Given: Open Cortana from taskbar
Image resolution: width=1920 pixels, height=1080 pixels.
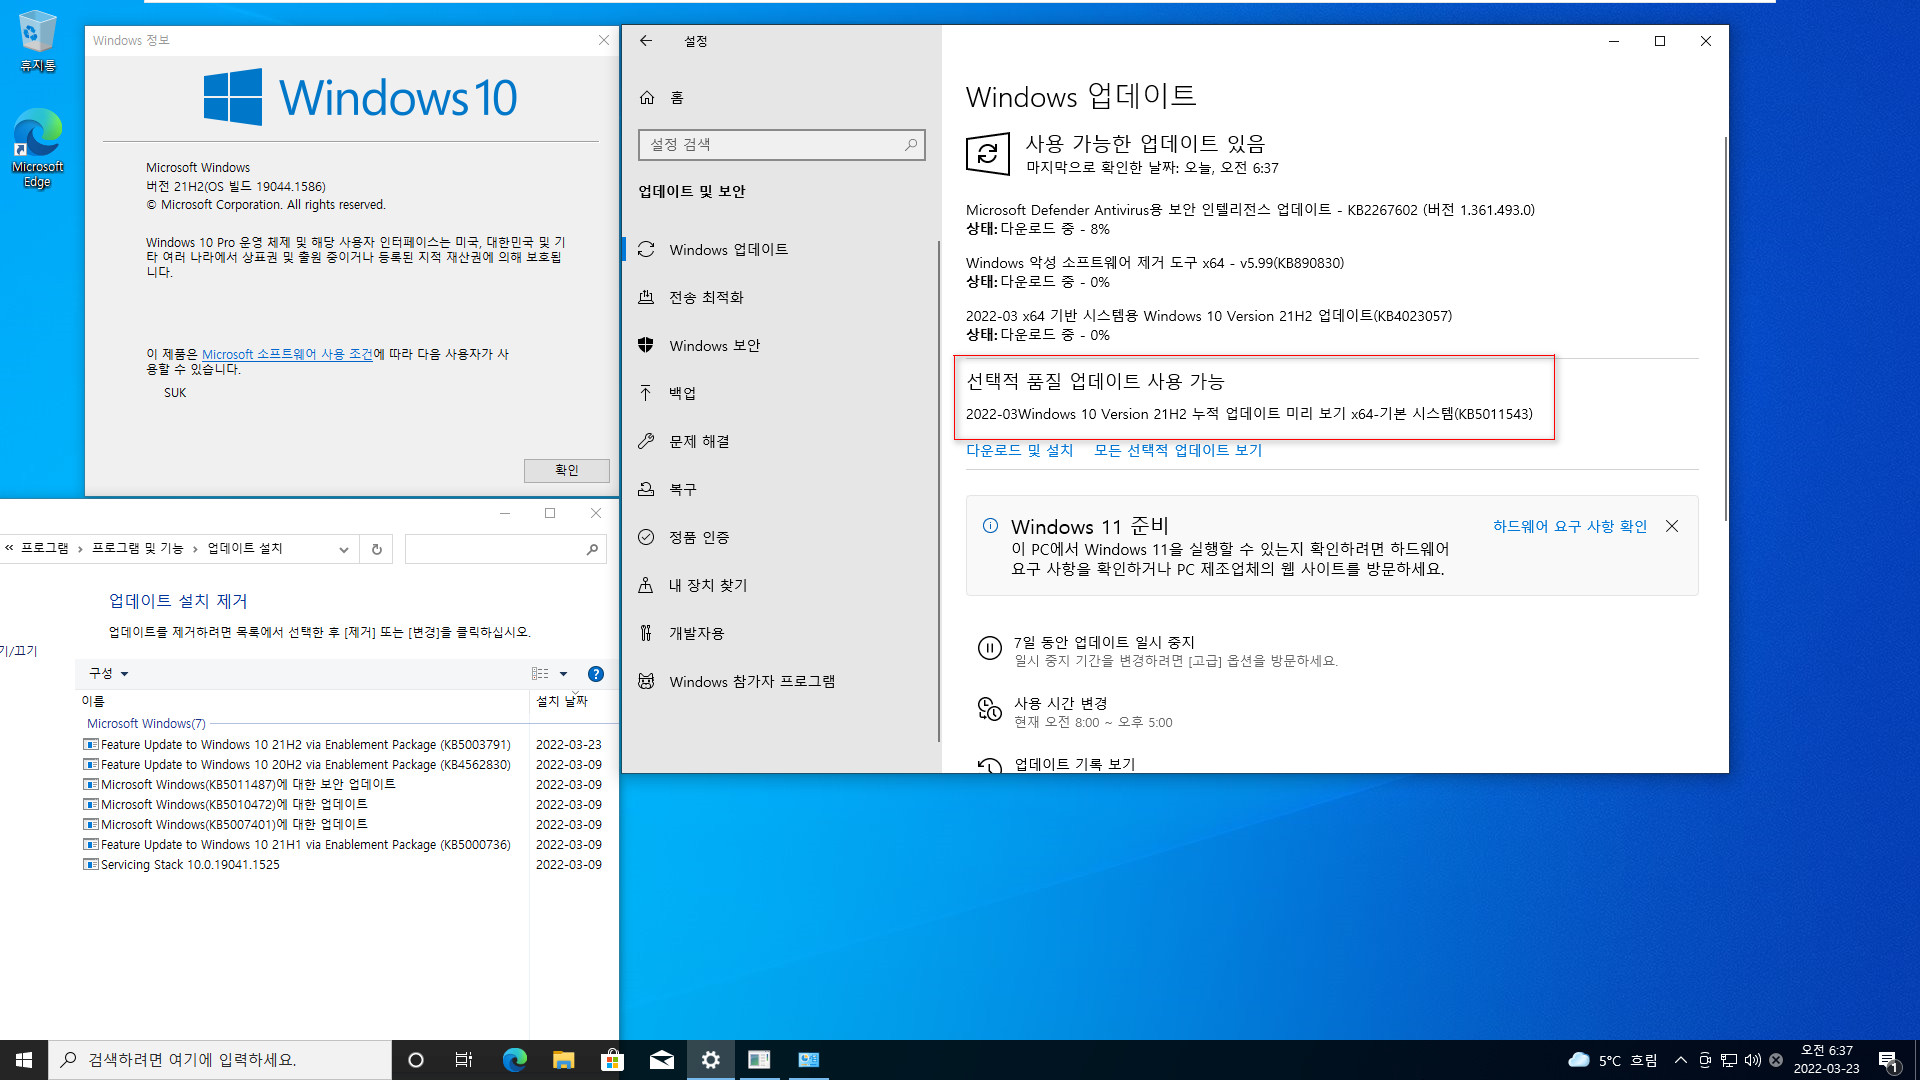Looking at the screenshot, I should (x=416, y=1060).
